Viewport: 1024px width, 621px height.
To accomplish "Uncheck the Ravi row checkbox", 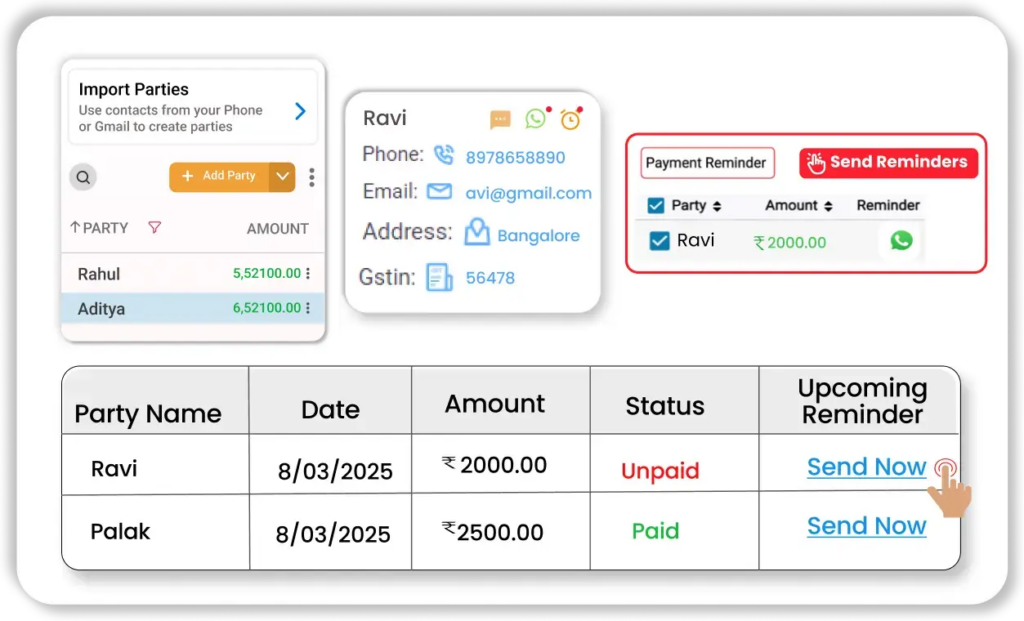I will tap(659, 241).
